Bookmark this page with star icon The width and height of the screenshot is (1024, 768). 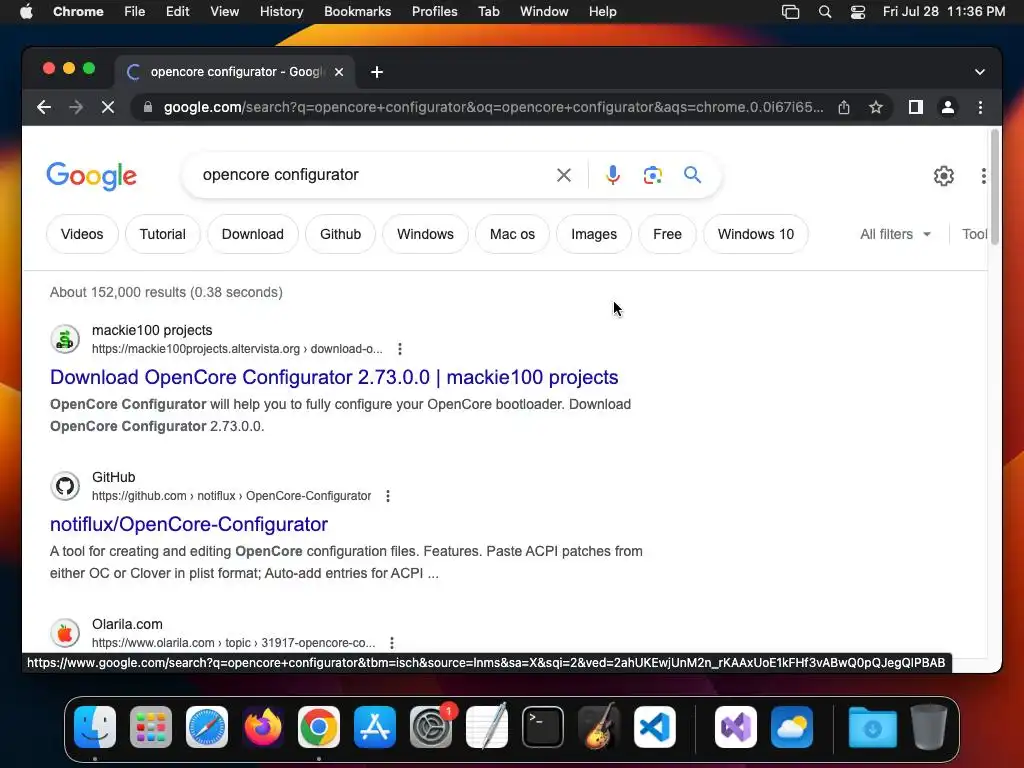pyautogui.click(x=876, y=107)
